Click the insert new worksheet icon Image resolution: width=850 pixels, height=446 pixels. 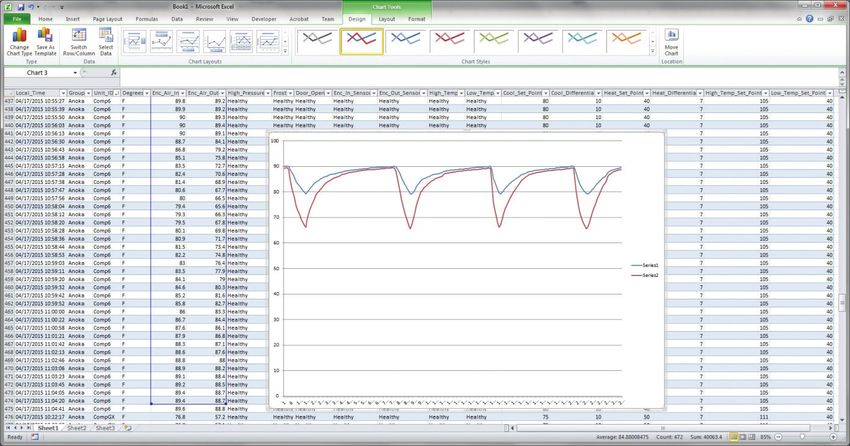click(128, 428)
